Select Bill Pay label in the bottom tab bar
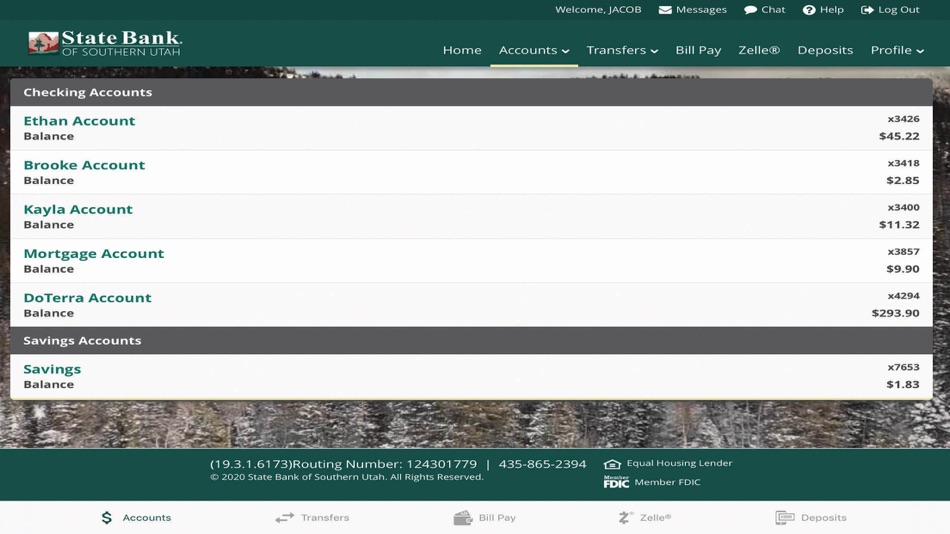 (497, 518)
